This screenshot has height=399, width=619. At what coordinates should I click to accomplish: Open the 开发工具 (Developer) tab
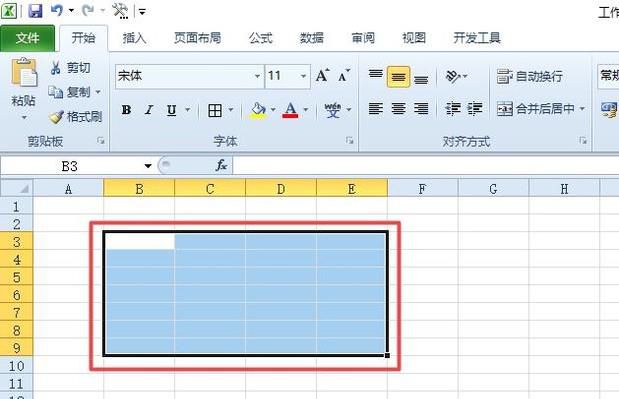pyautogui.click(x=477, y=38)
